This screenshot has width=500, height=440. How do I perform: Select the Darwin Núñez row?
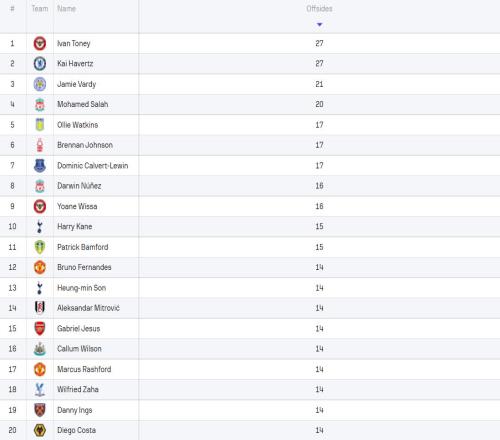point(250,186)
